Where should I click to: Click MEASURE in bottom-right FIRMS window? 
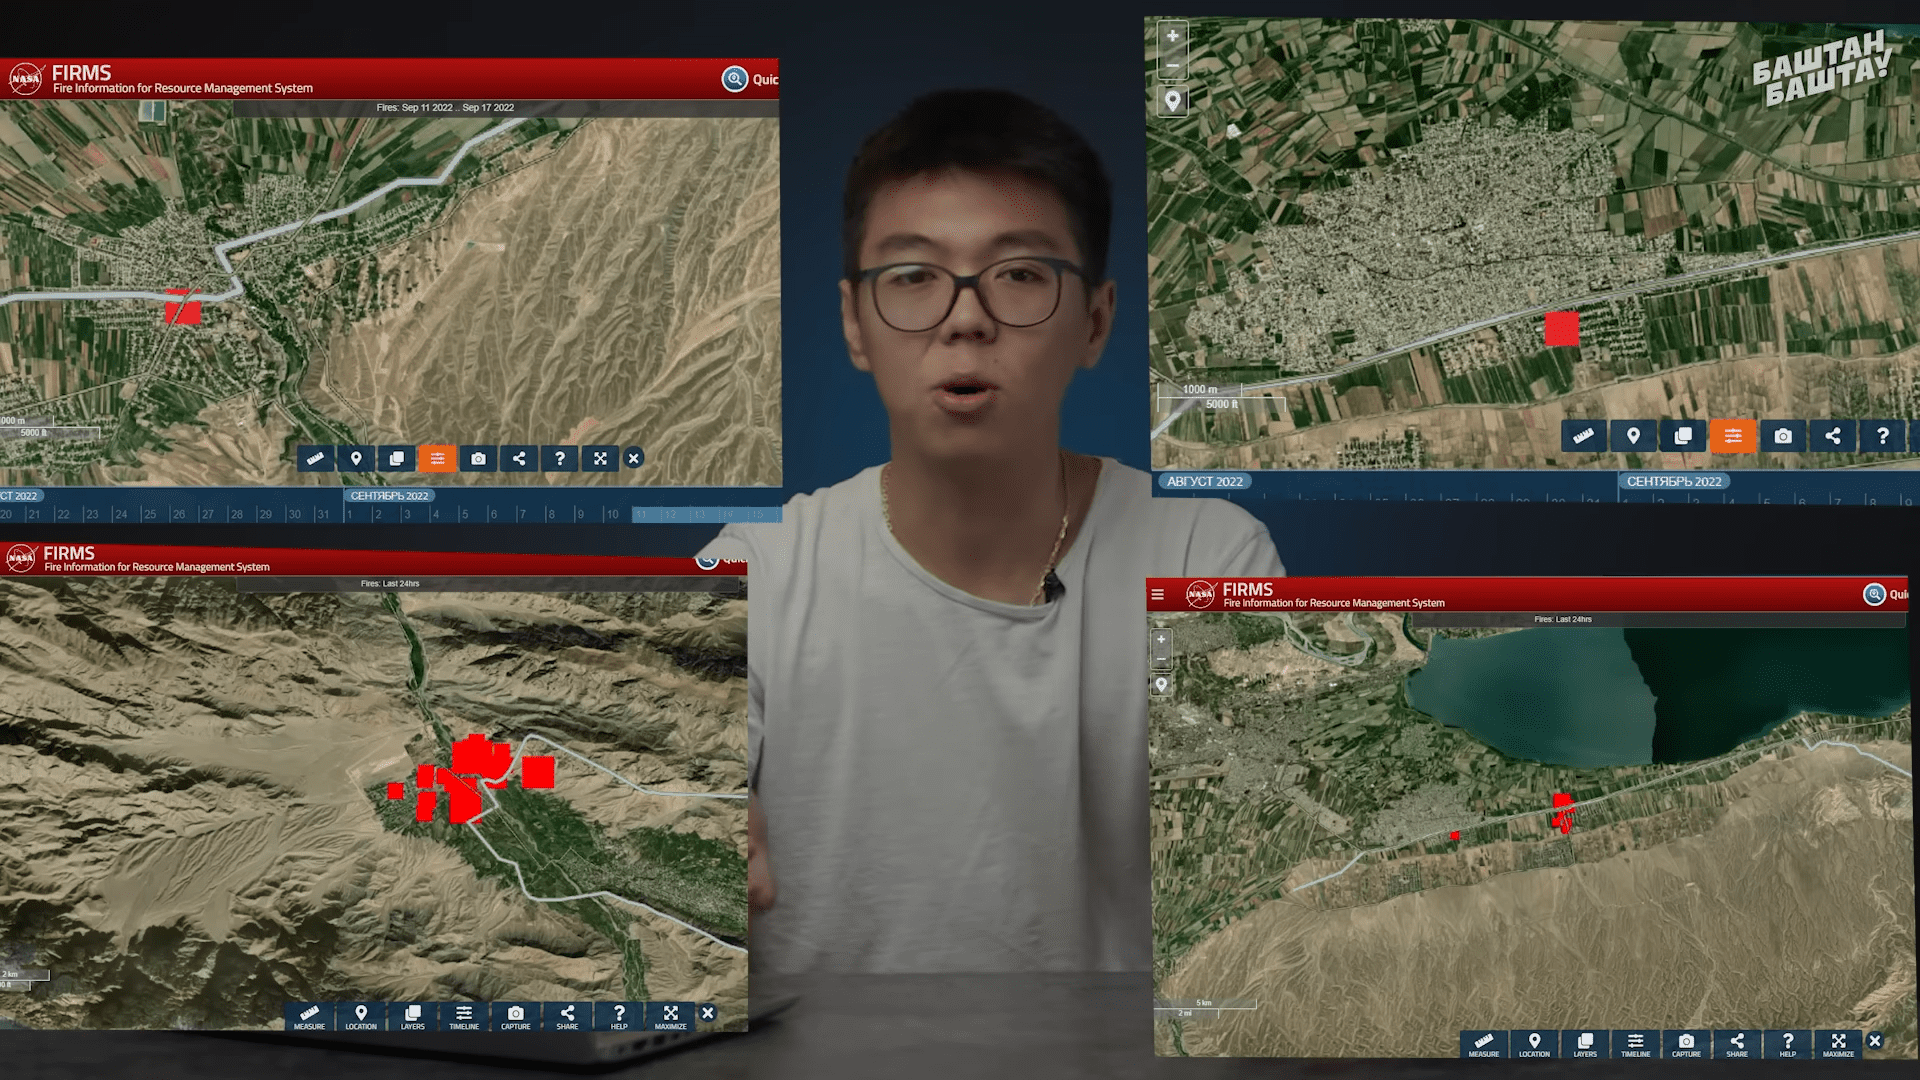[x=1484, y=1044]
